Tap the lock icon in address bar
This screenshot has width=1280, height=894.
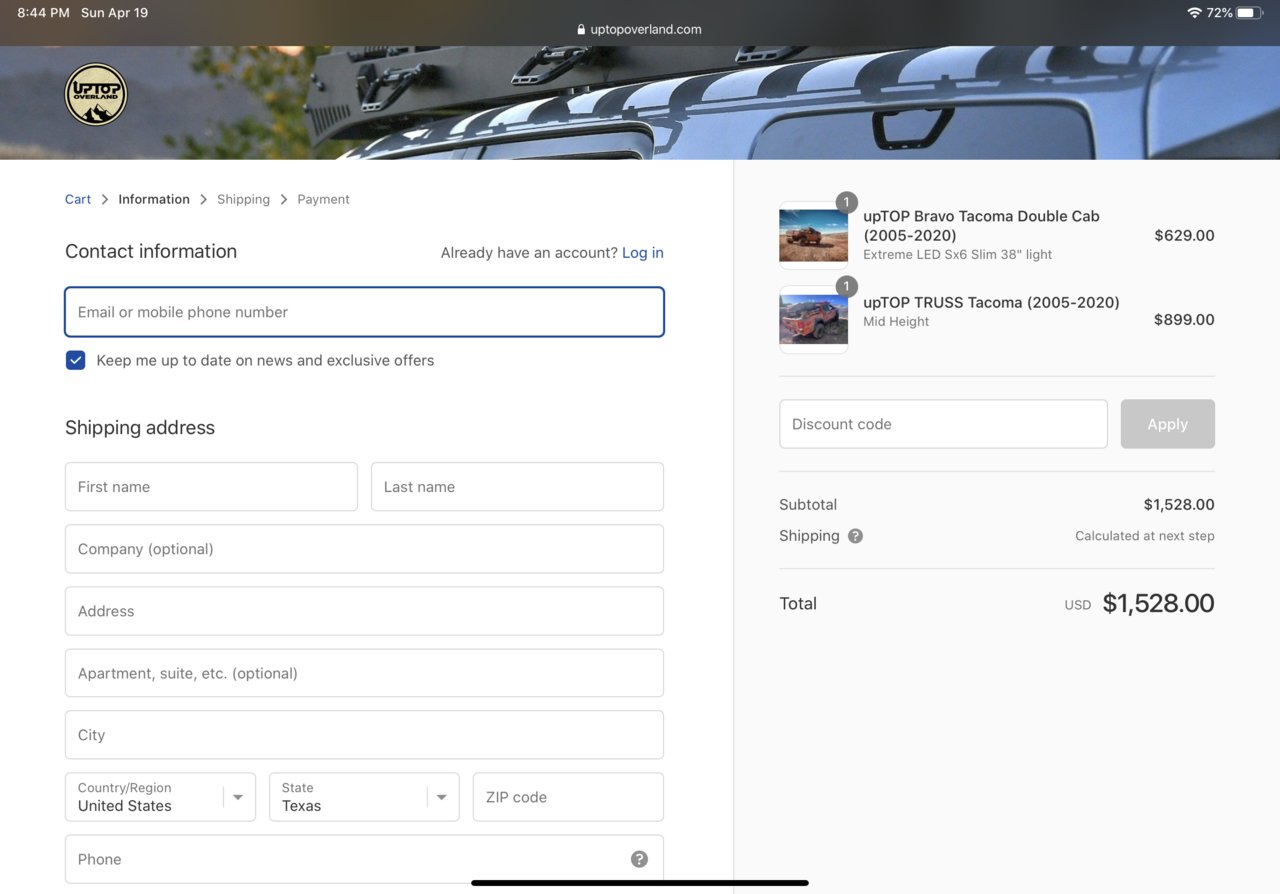582,30
